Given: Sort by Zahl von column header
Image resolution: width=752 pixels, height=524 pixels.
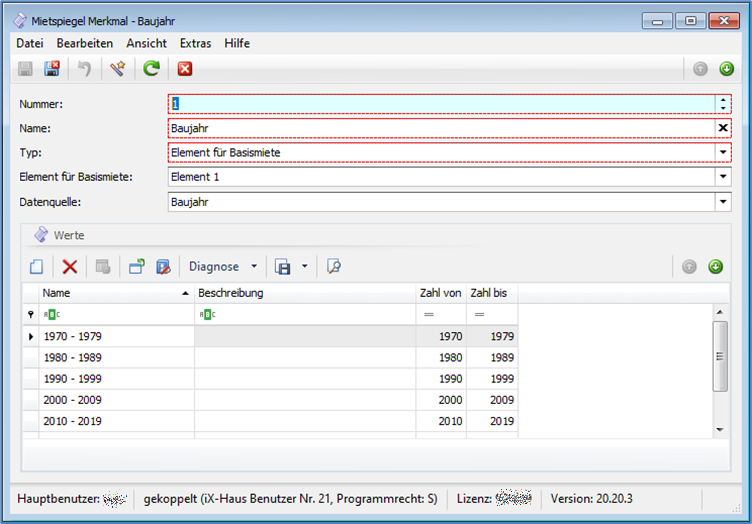Looking at the screenshot, I should pos(440,293).
